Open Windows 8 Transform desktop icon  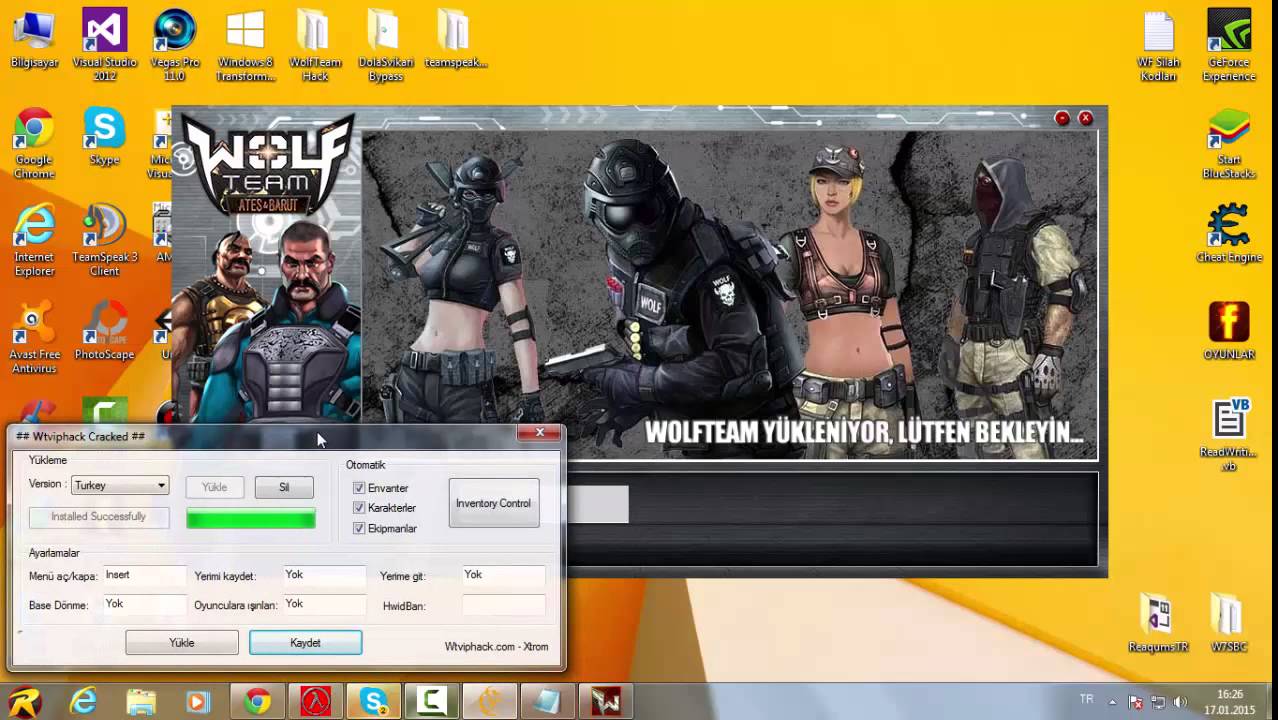pyautogui.click(x=245, y=45)
